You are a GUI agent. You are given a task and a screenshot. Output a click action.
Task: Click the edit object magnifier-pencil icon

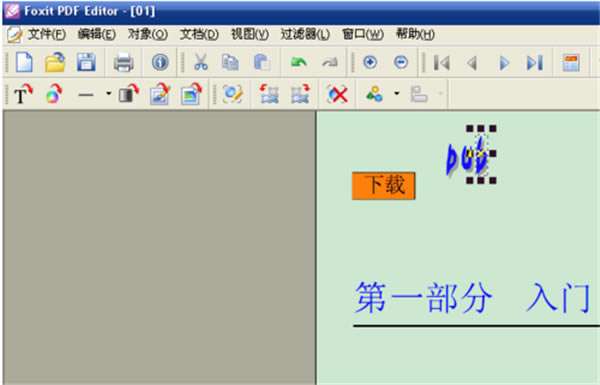point(233,94)
